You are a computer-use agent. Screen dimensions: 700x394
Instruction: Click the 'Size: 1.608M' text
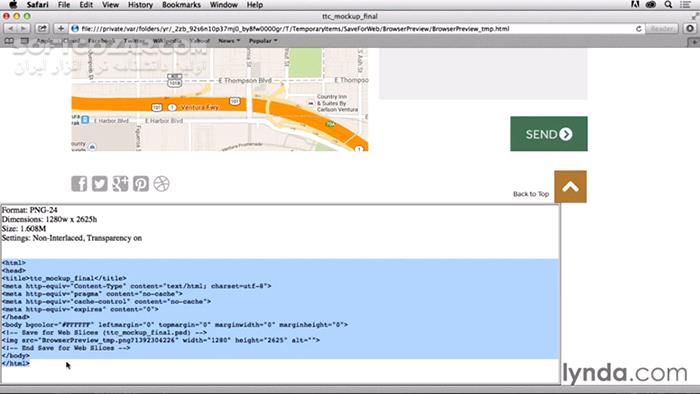[x=24, y=228]
